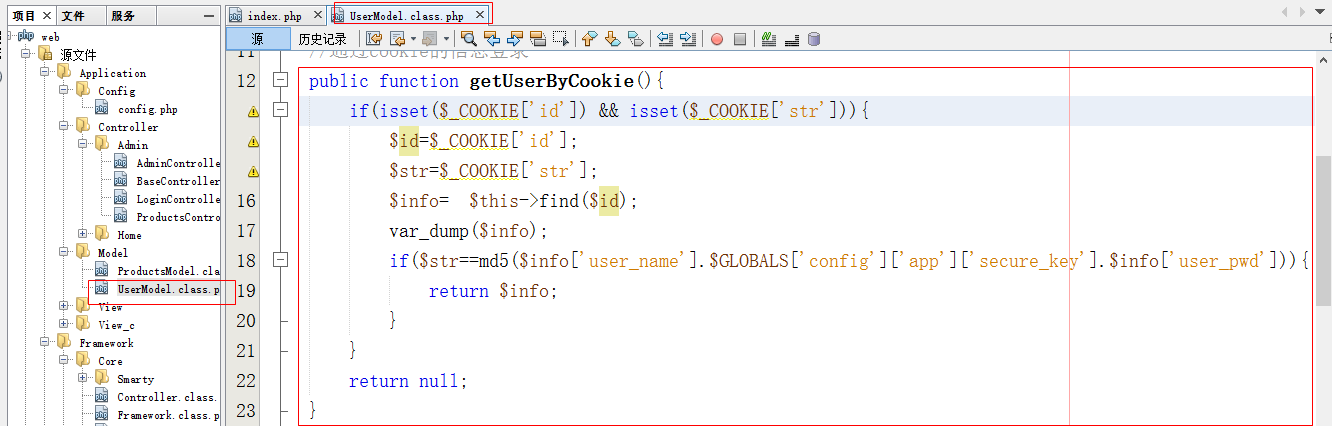Collapse the getUserByCookie function fold at line 12
1332x426 pixels.
point(281,81)
